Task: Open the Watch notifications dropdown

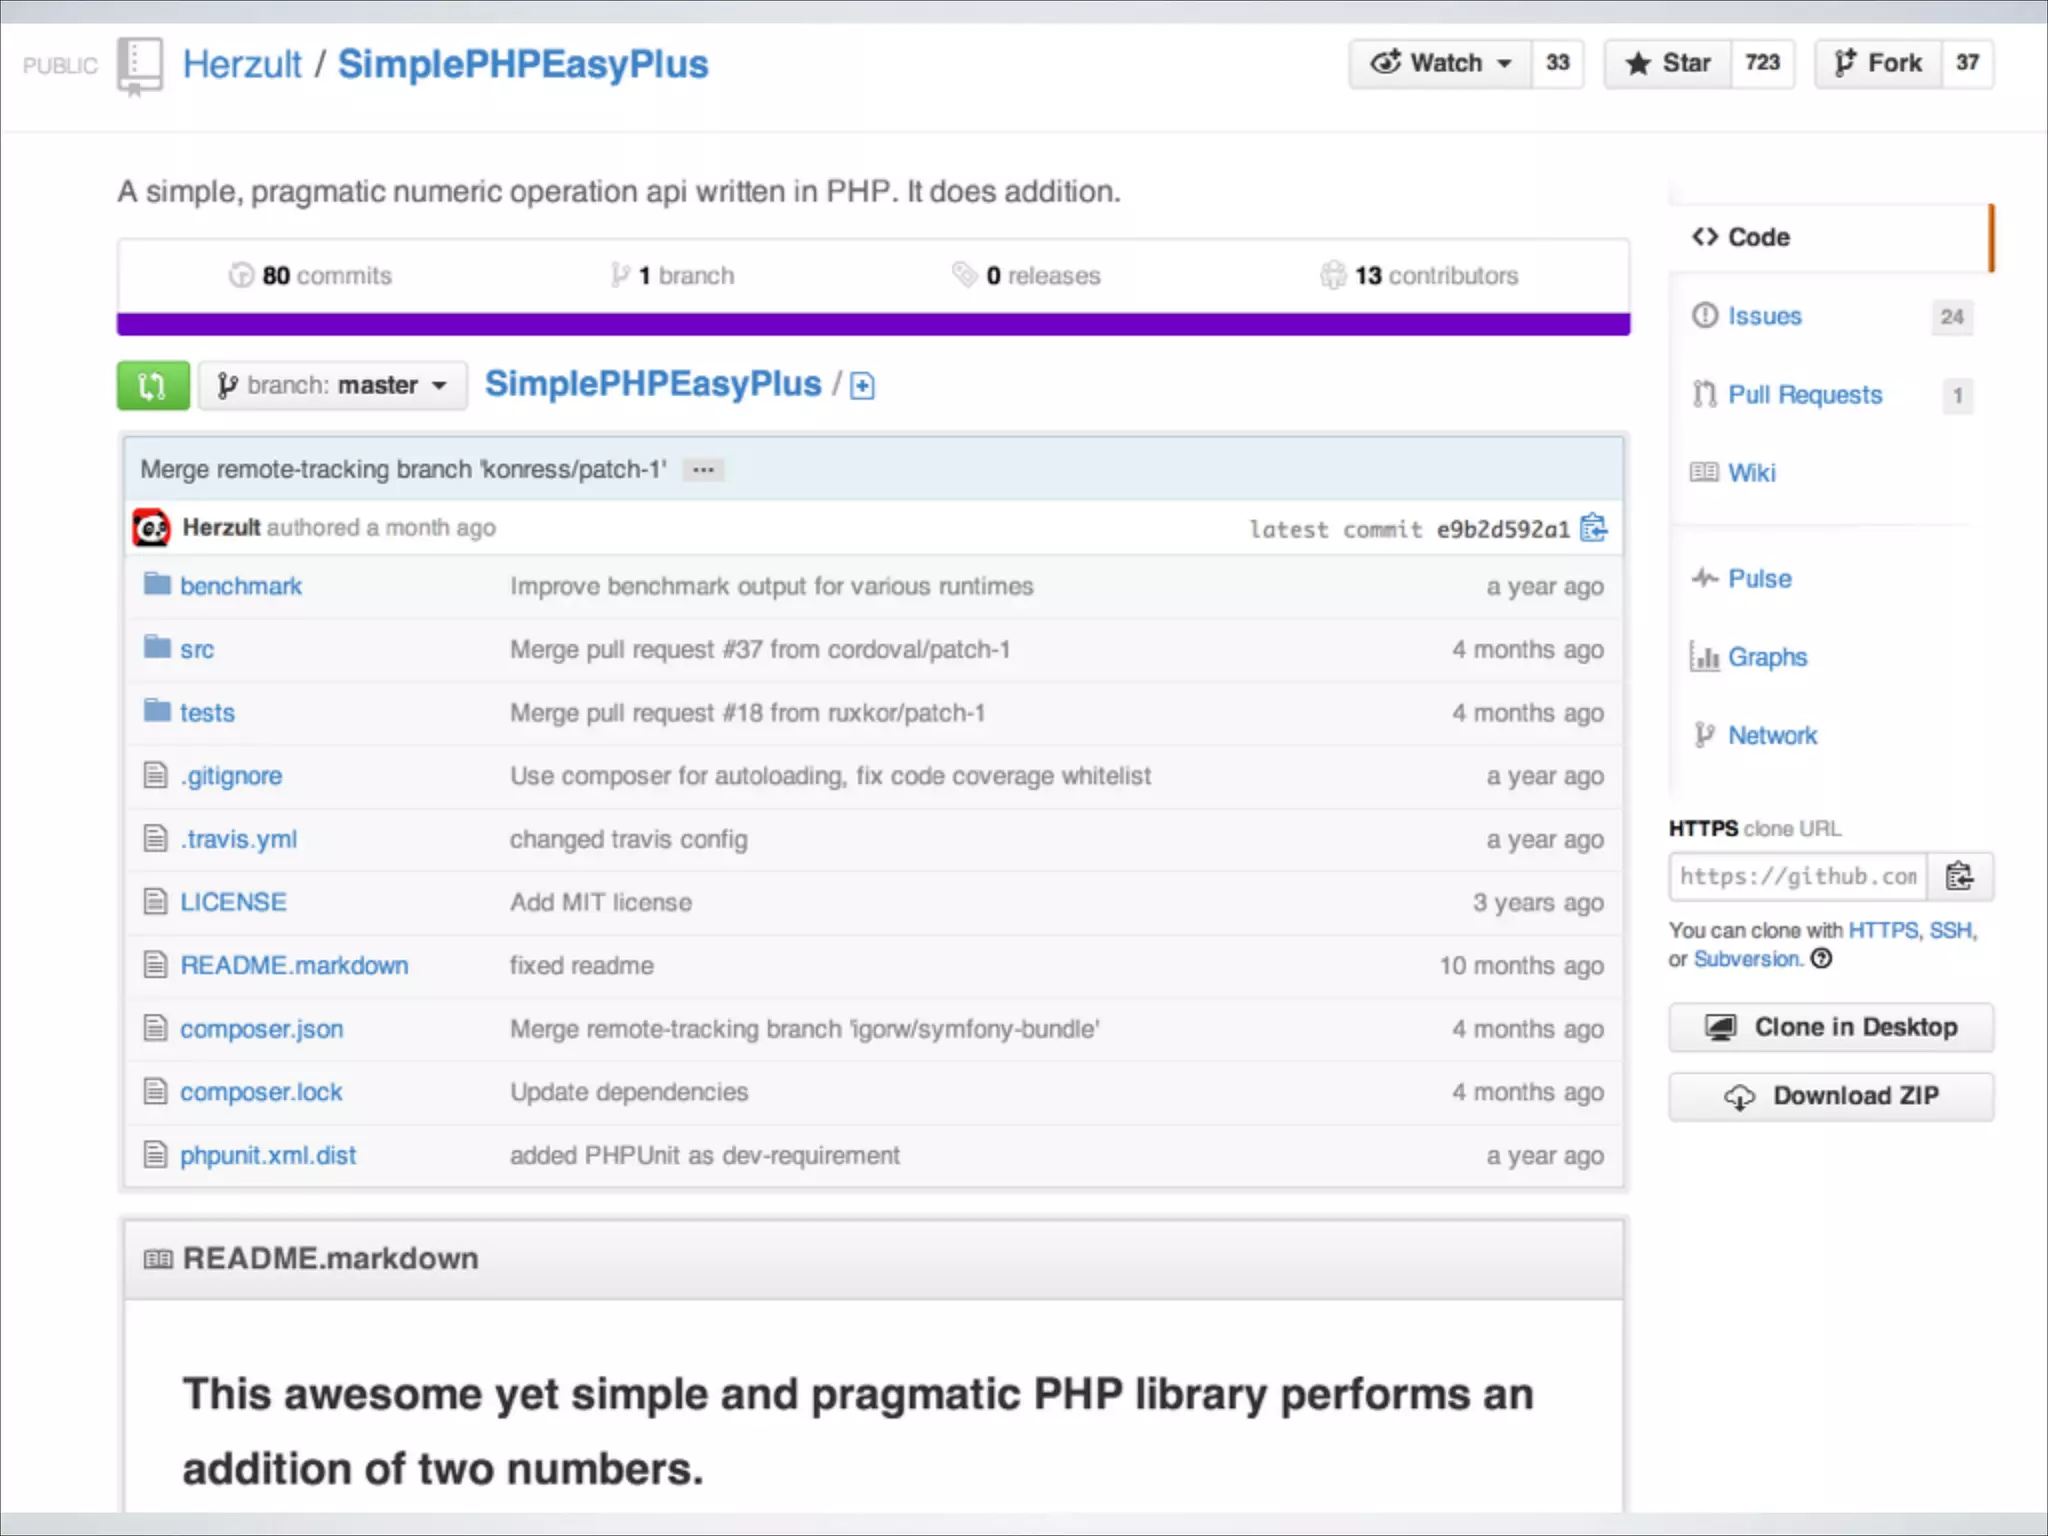Action: [1440, 64]
